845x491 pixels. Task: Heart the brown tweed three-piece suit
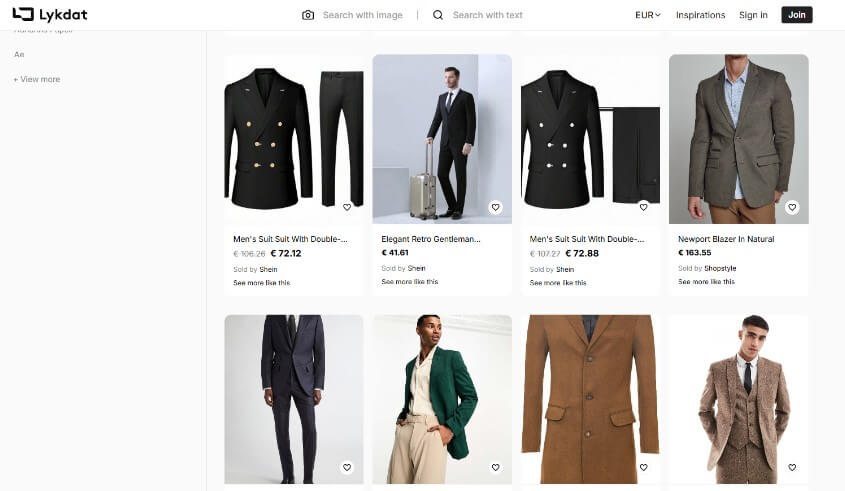(792, 467)
